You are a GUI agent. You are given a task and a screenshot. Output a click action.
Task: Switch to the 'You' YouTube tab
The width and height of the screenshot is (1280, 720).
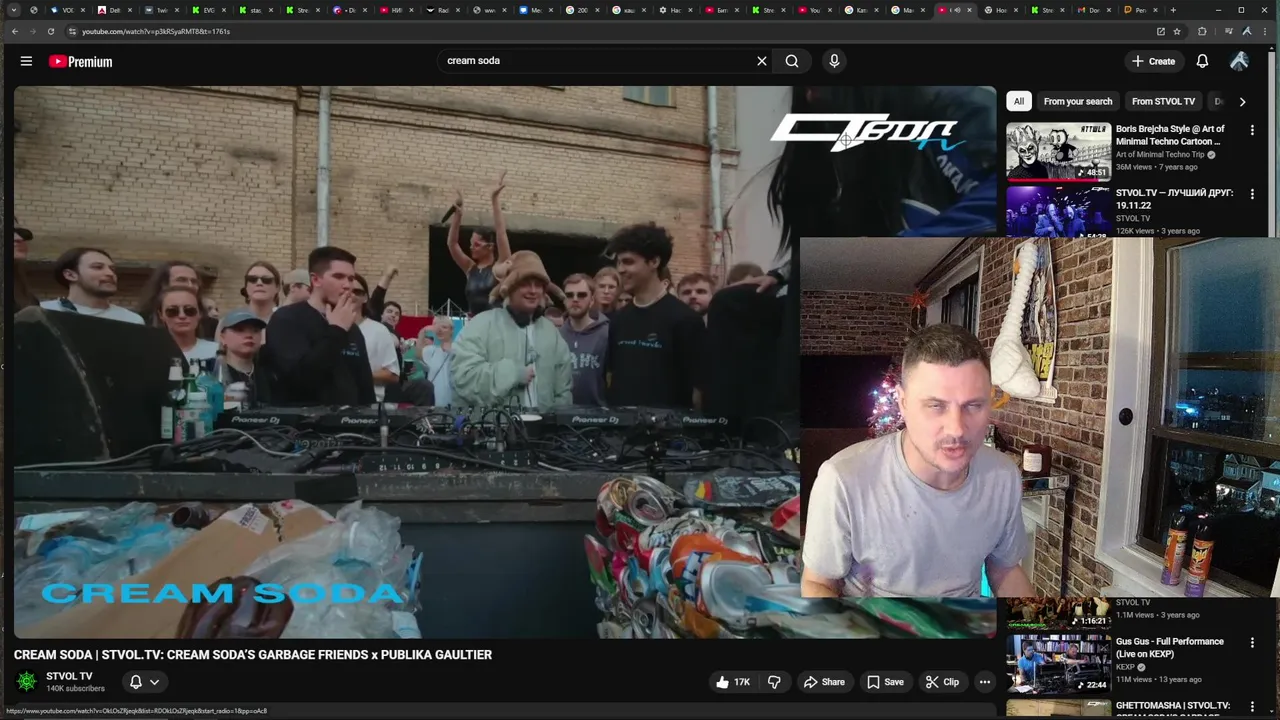814,10
